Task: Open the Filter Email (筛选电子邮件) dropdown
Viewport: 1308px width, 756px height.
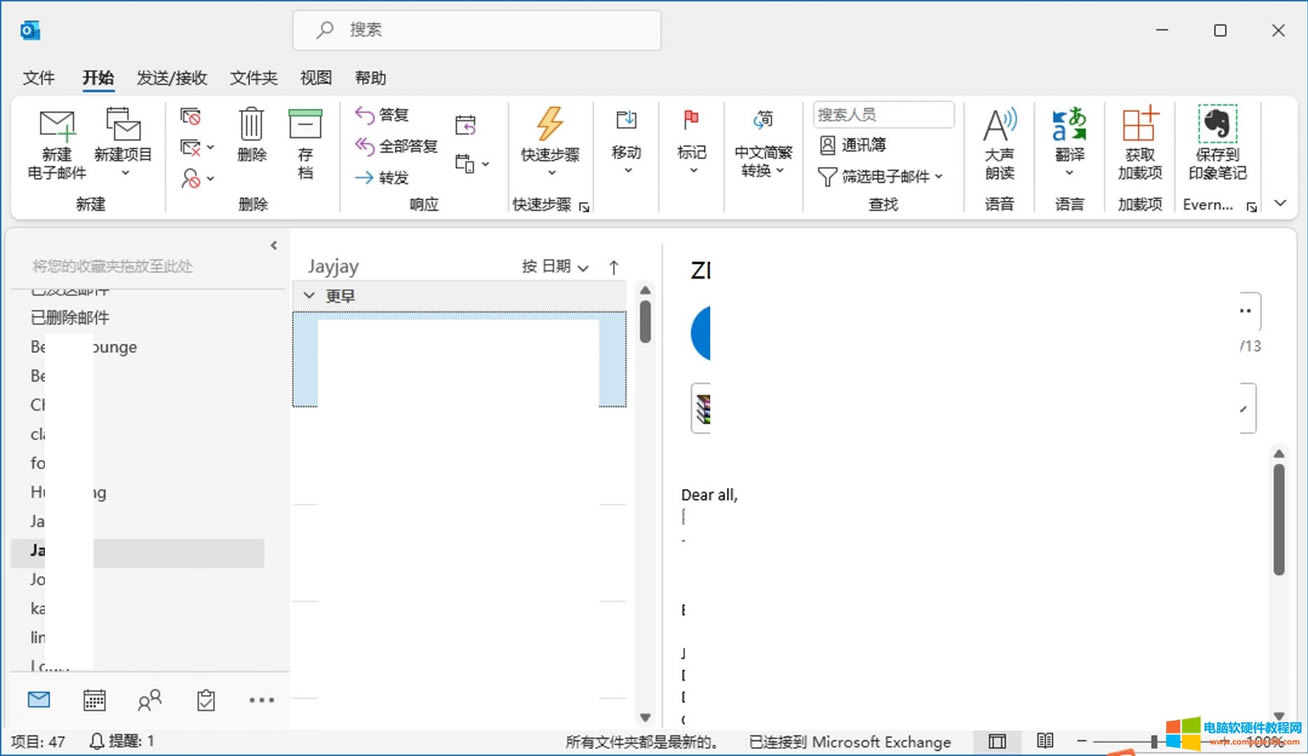Action: (x=880, y=176)
